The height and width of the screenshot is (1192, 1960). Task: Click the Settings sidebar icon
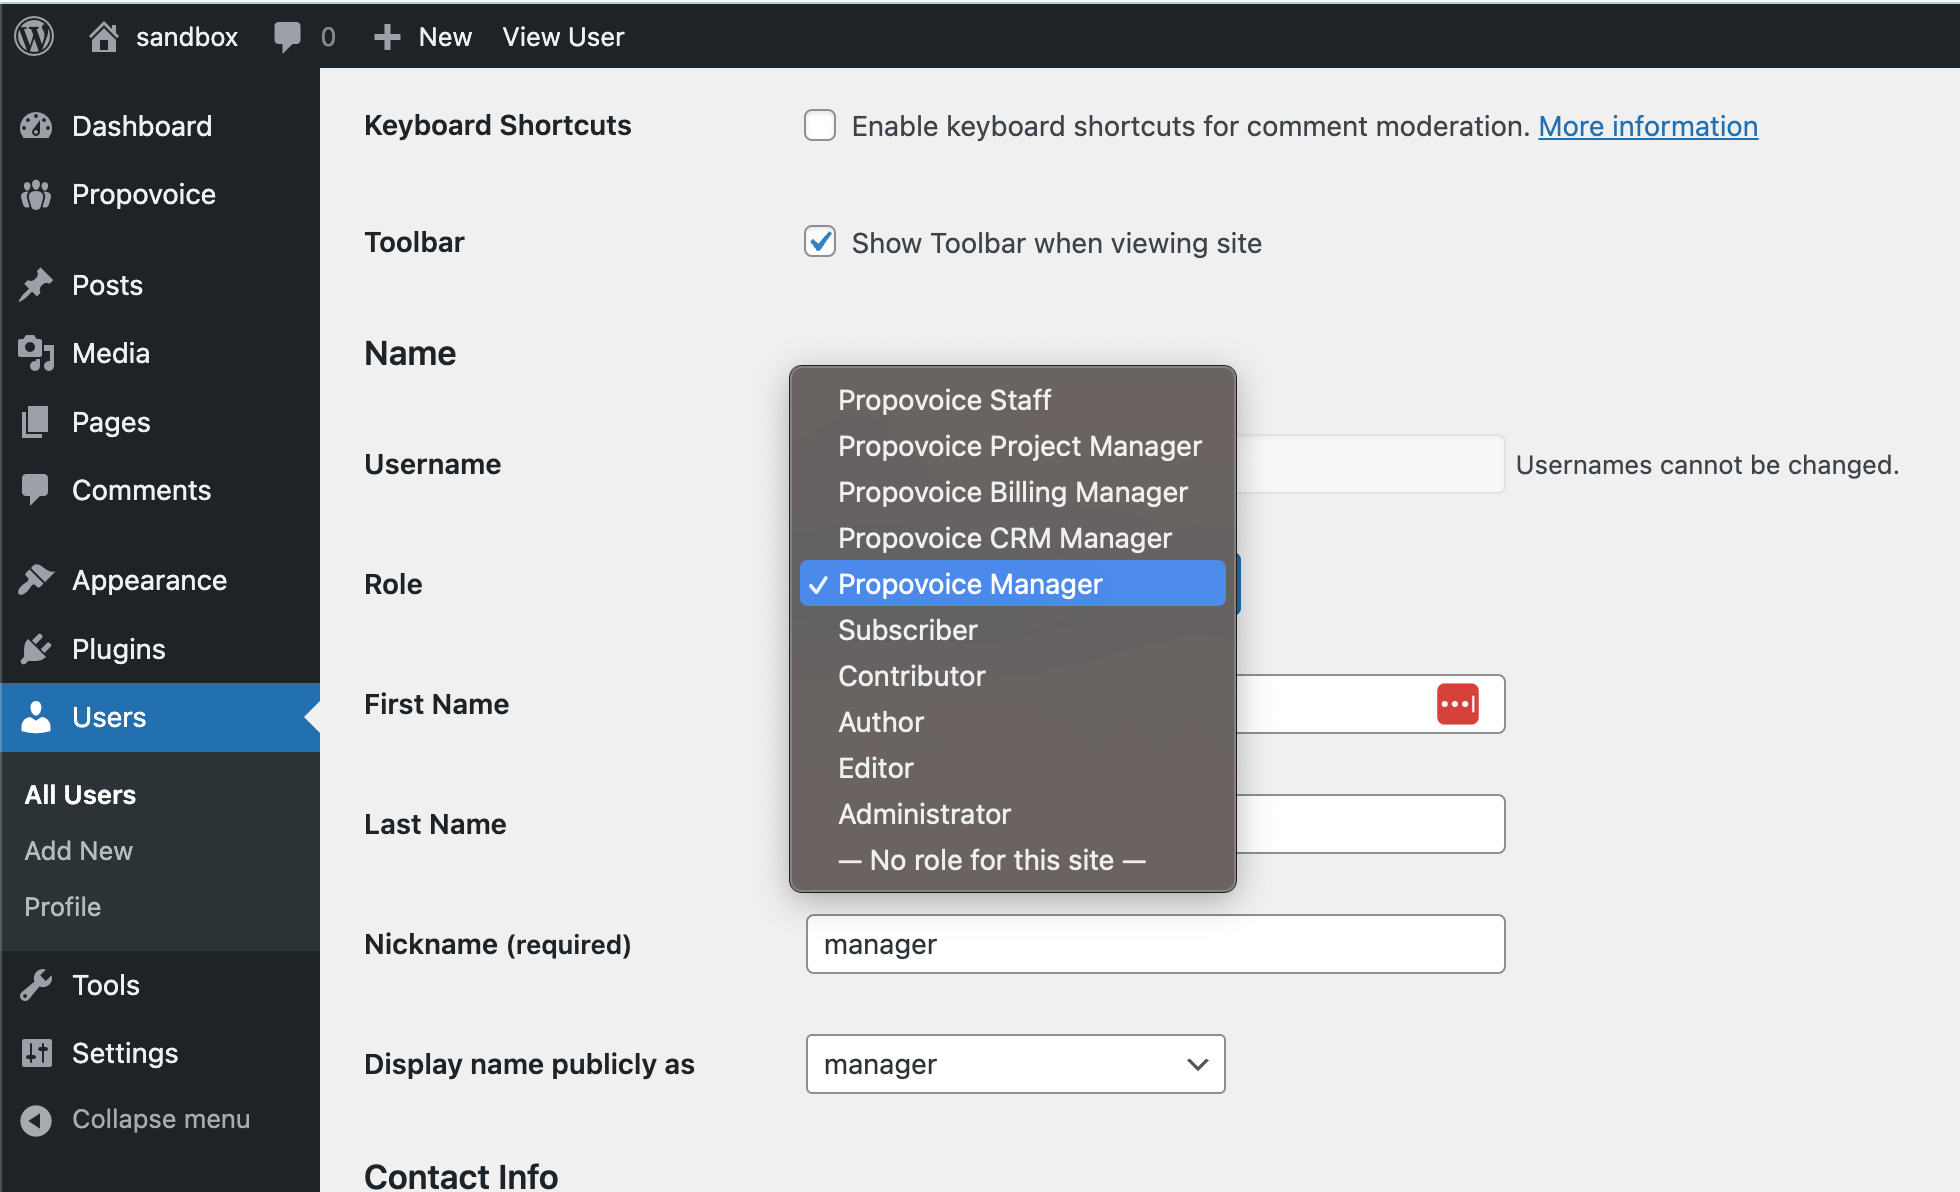[x=36, y=1051]
